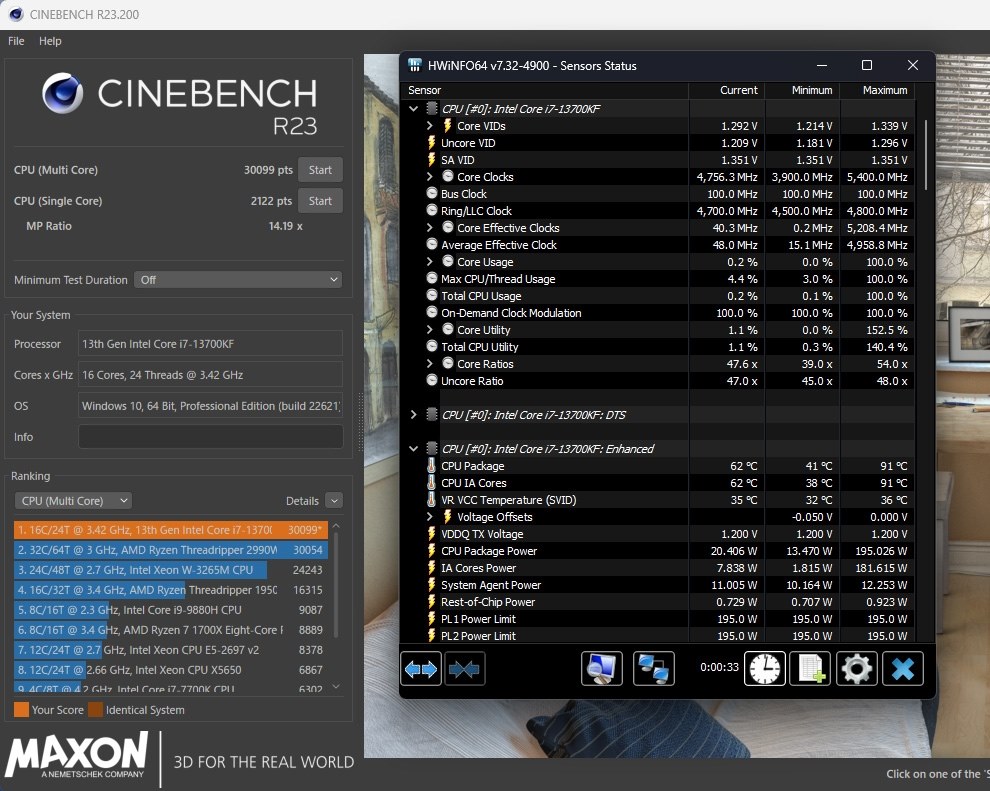Maximize the HWiNFO64 Sensors Status window
The height and width of the screenshot is (791, 990).
point(867,65)
